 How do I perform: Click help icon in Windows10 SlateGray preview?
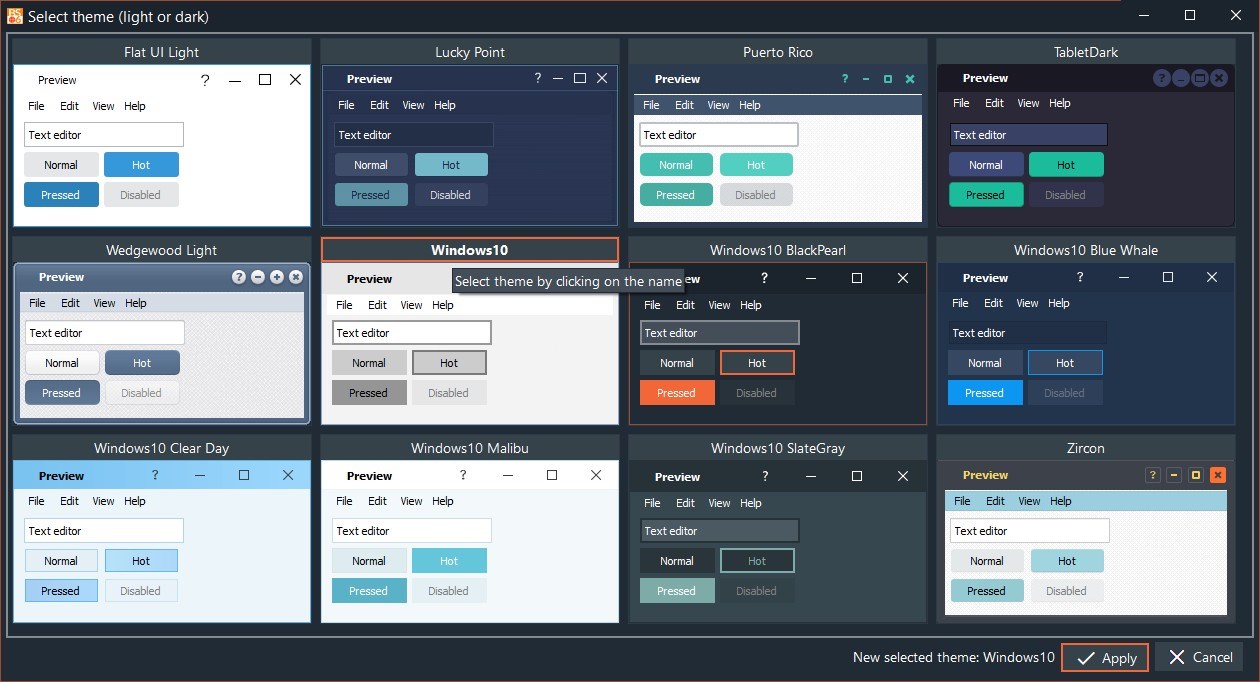click(765, 477)
